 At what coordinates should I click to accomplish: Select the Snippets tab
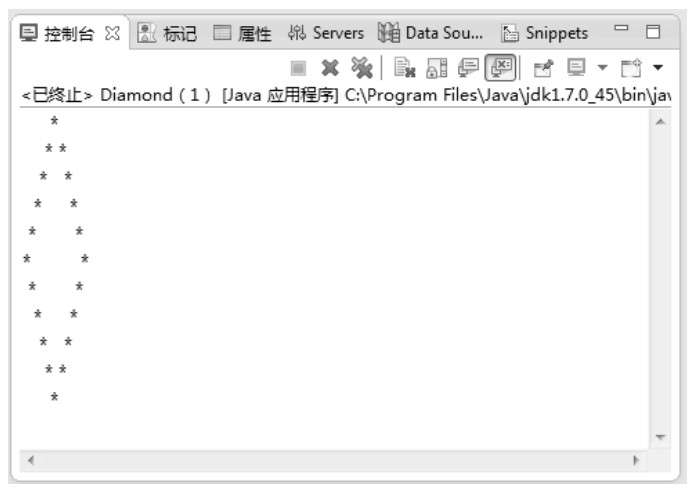545,33
